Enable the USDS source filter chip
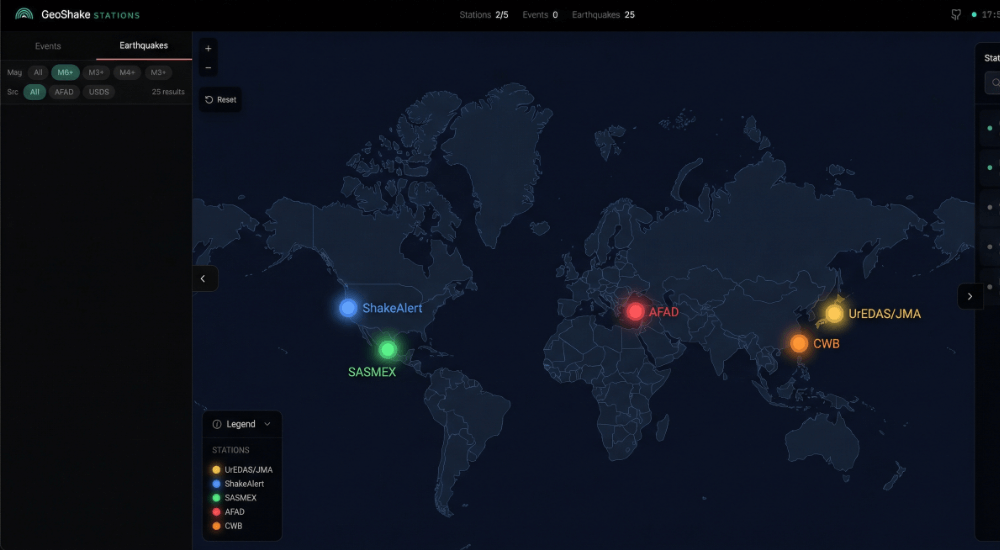 tap(99, 92)
